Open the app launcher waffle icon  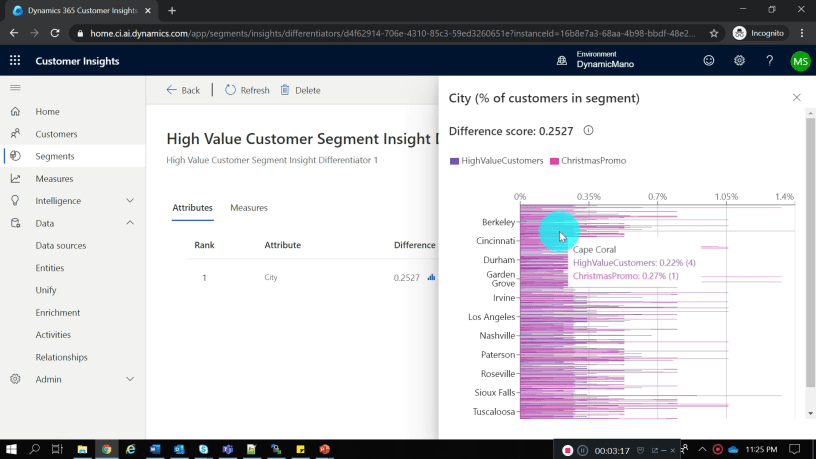point(15,61)
